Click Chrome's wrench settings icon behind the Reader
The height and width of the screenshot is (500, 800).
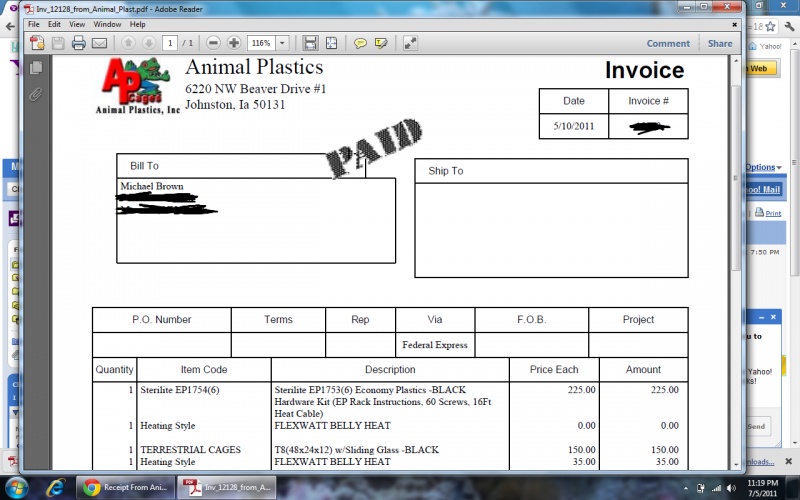click(790, 27)
